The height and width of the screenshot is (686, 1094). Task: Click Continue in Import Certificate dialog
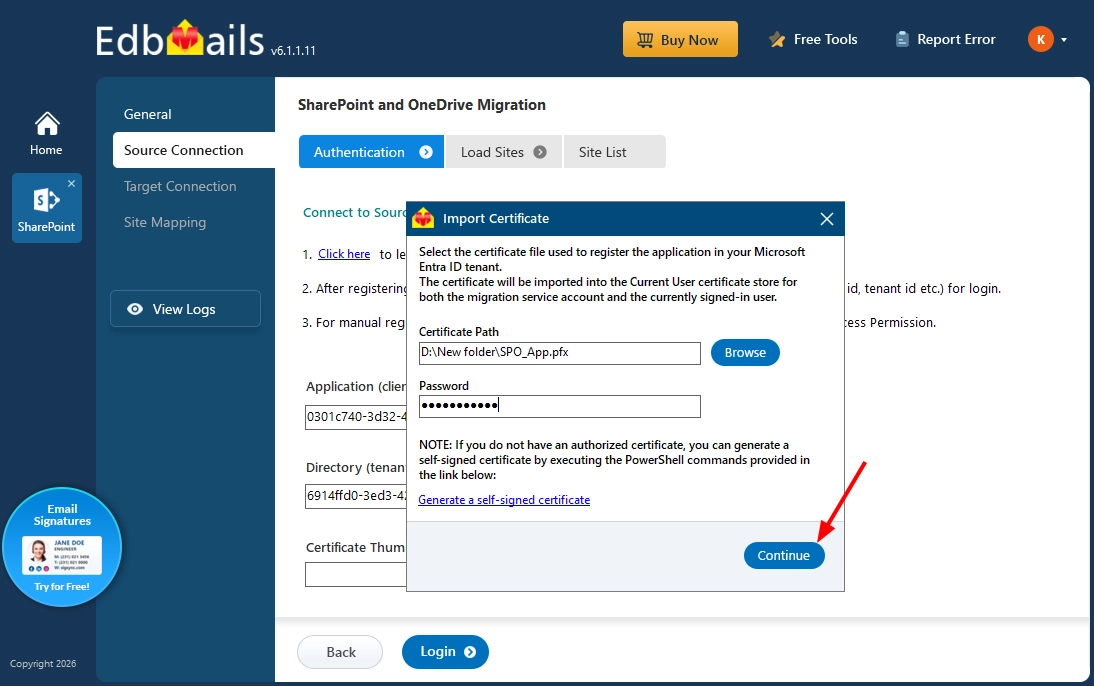click(784, 555)
